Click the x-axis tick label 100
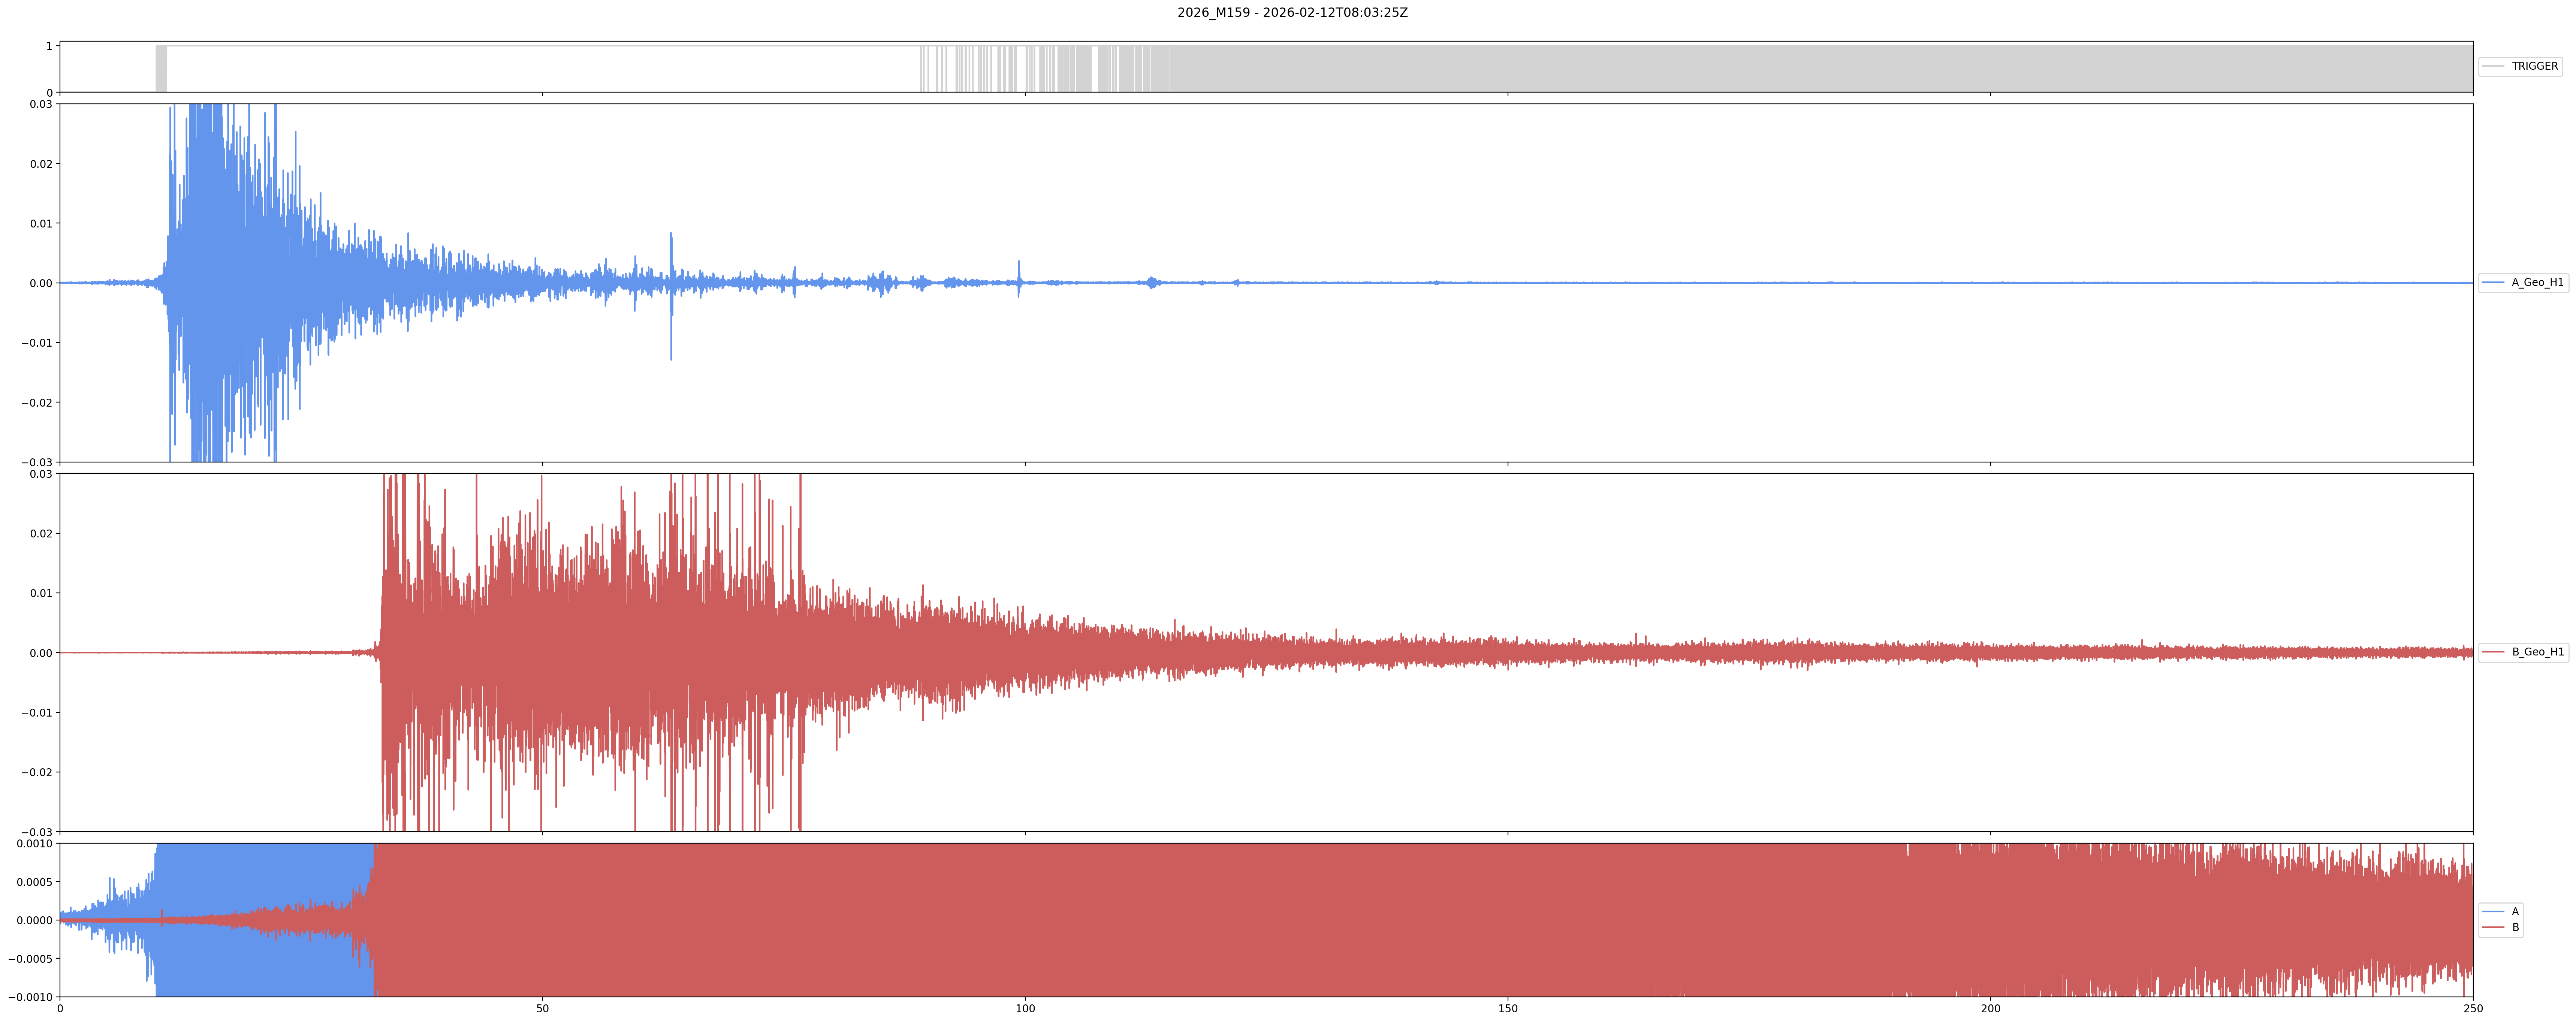The height and width of the screenshot is (1022, 2576). [x=1025, y=1009]
